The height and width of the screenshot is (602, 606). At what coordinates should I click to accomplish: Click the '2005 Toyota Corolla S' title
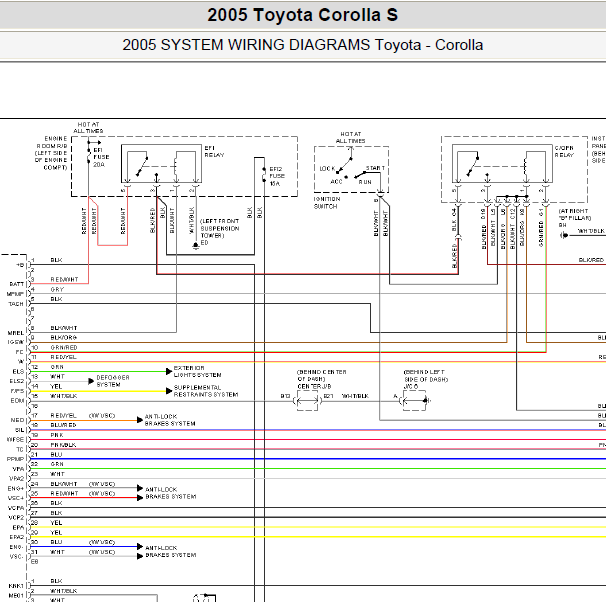(x=302, y=15)
